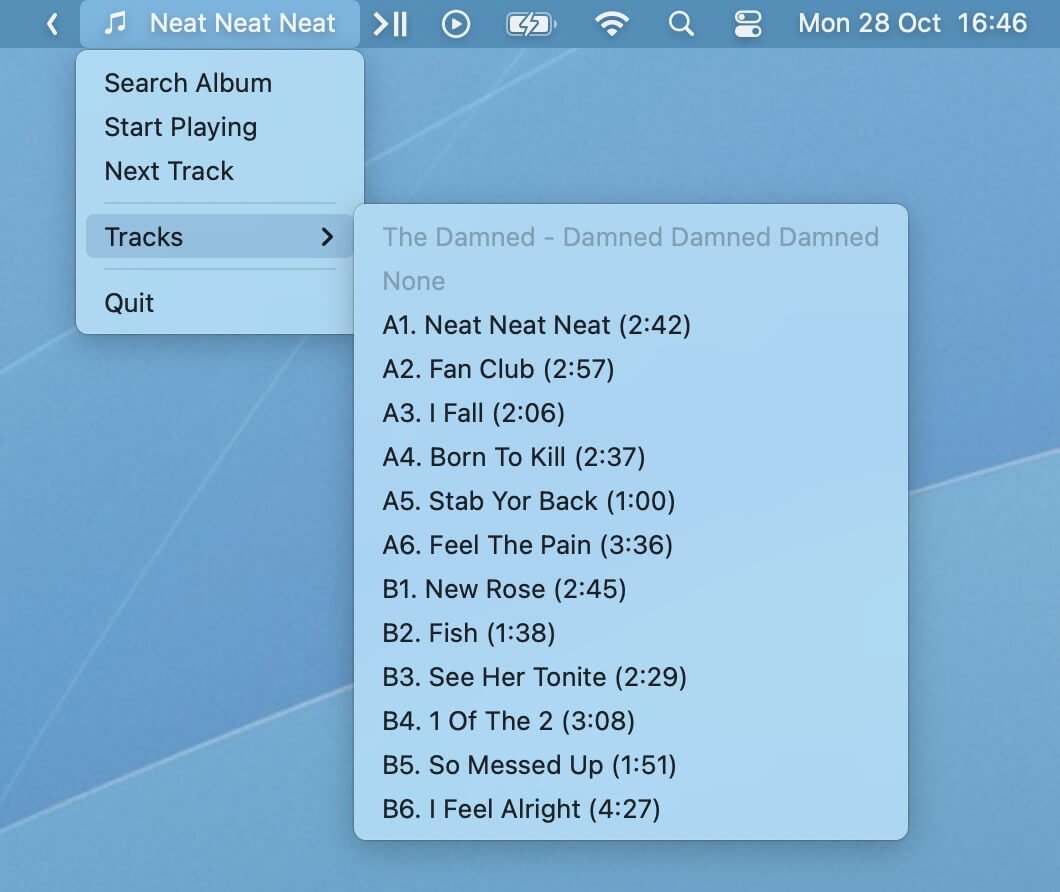Viewport: 1060px width, 892px height.
Task: Select track A1. Neat Neat Neat
Action: [x=536, y=325]
